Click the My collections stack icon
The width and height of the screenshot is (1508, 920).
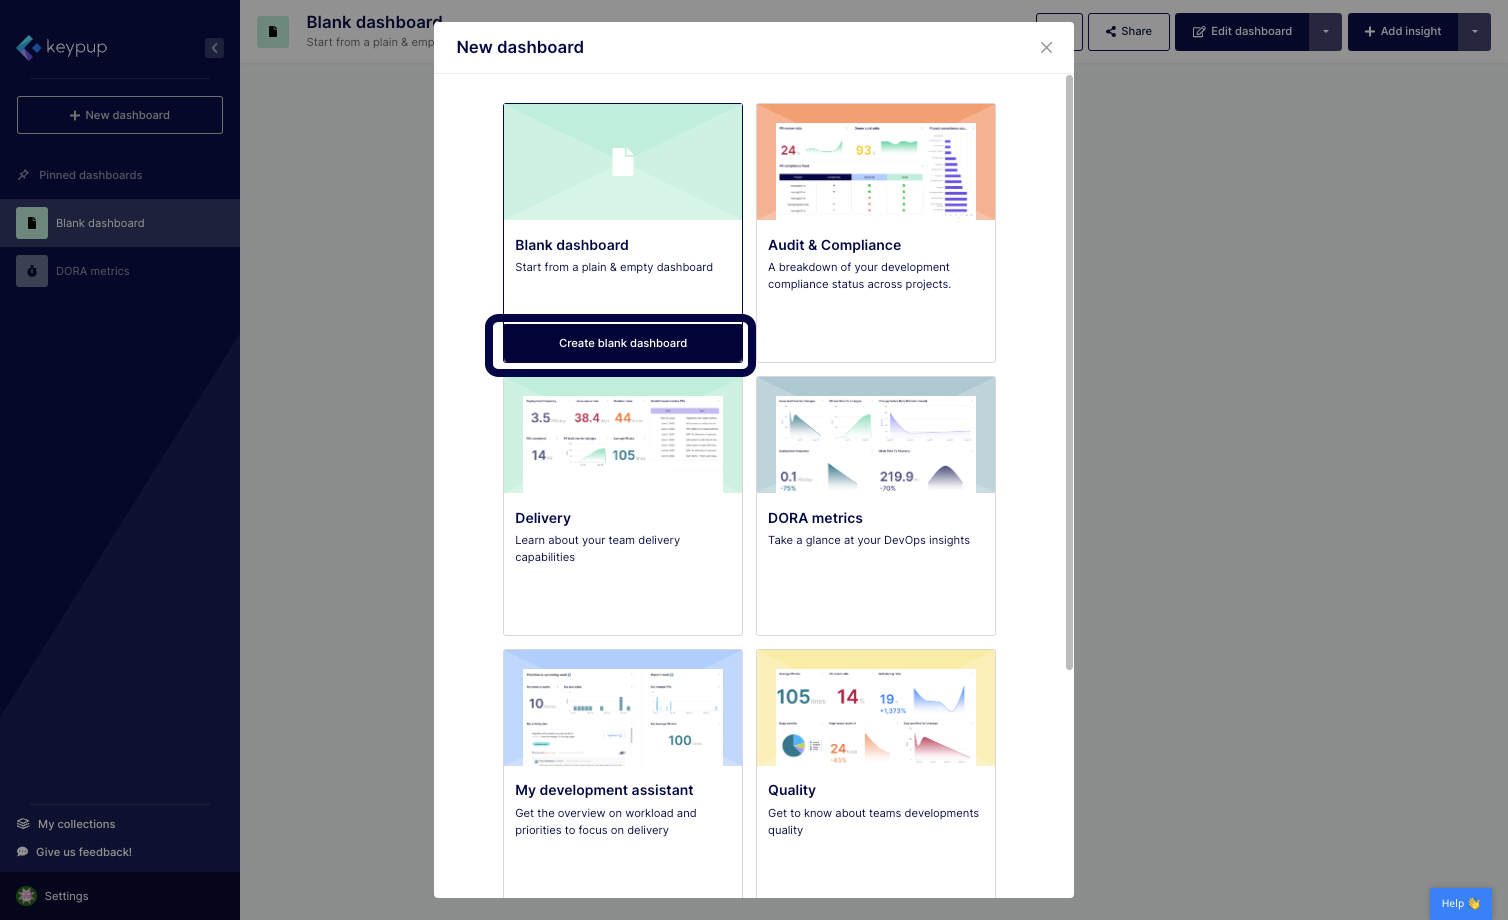23,823
